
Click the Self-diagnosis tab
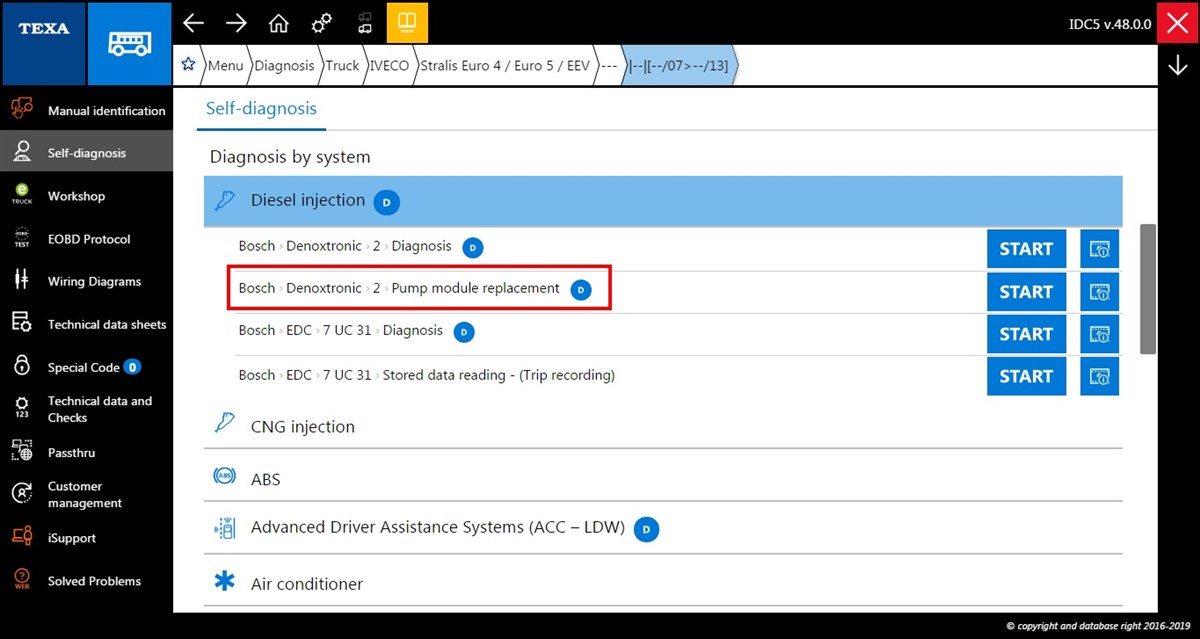pos(261,108)
